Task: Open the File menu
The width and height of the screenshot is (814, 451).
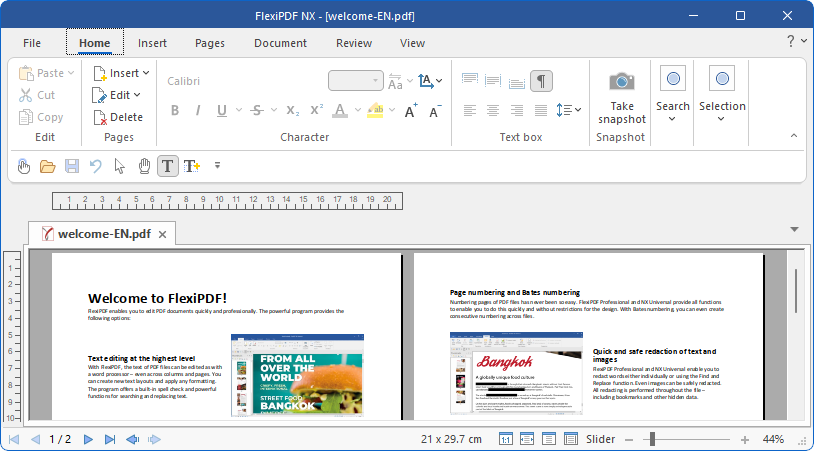Action: [32, 43]
